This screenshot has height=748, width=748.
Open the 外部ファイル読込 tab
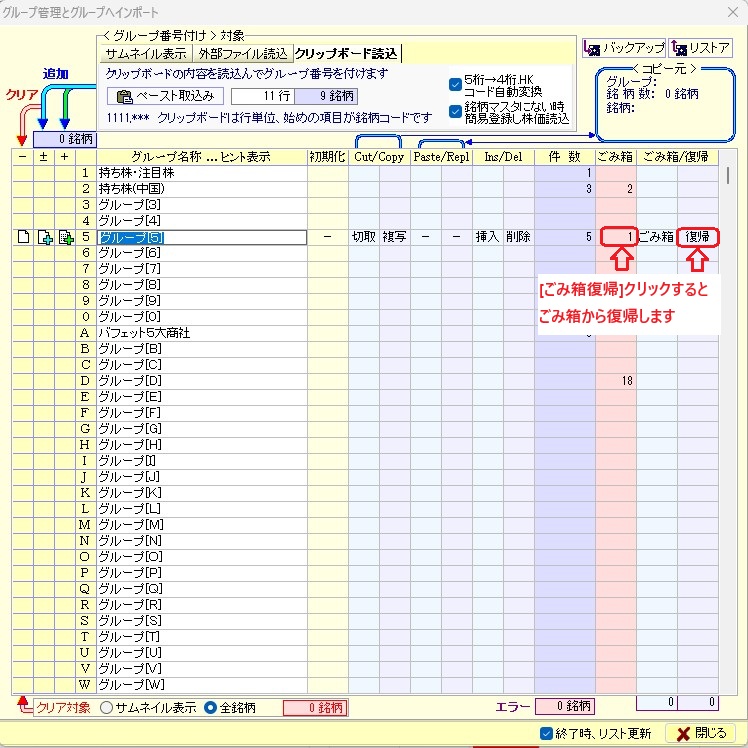243,54
